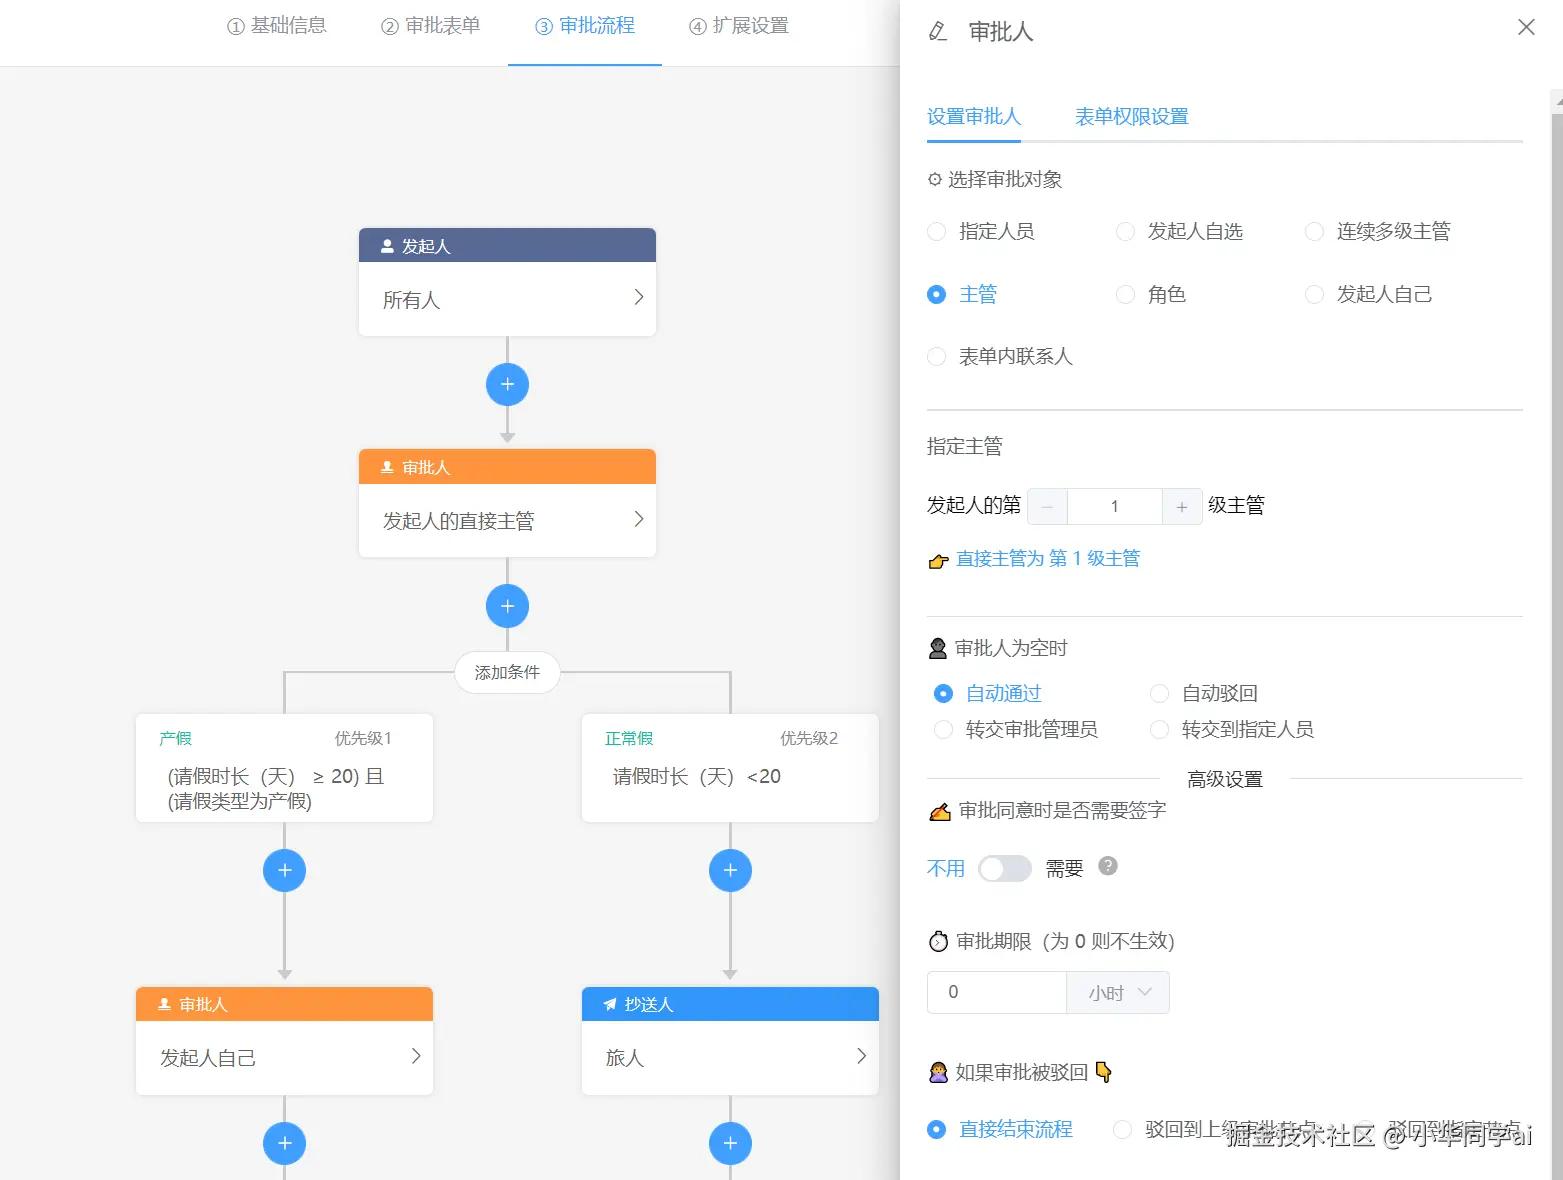
Task: Click the signature icon beside 审批同意时是否需要签字
Action: pyautogui.click(x=940, y=812)
